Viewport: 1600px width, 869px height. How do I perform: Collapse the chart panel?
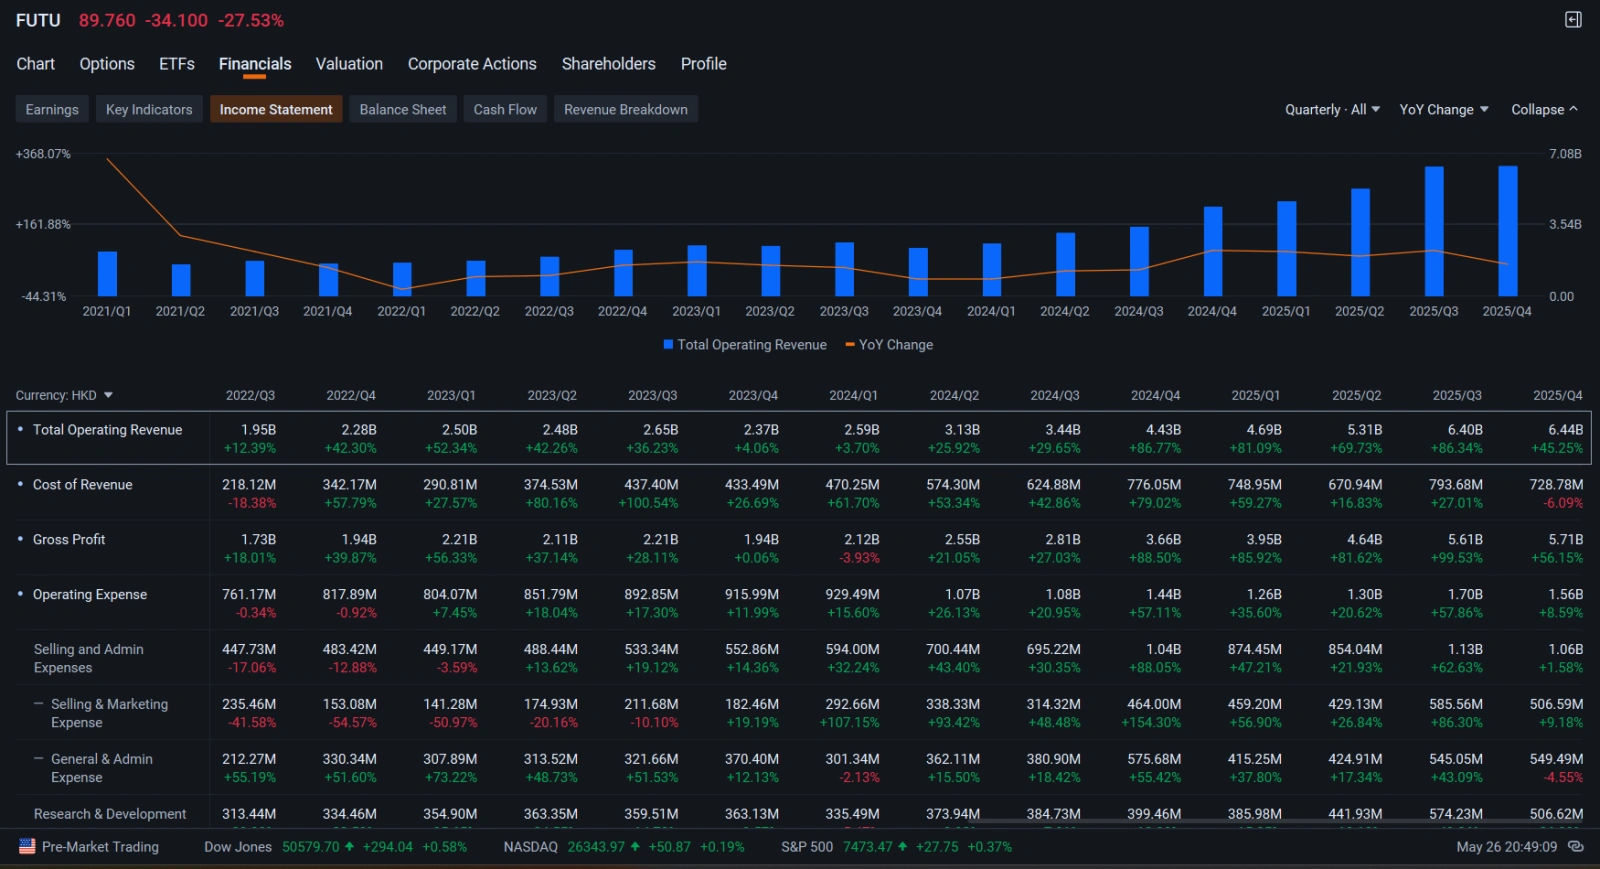click(1544, 109)
